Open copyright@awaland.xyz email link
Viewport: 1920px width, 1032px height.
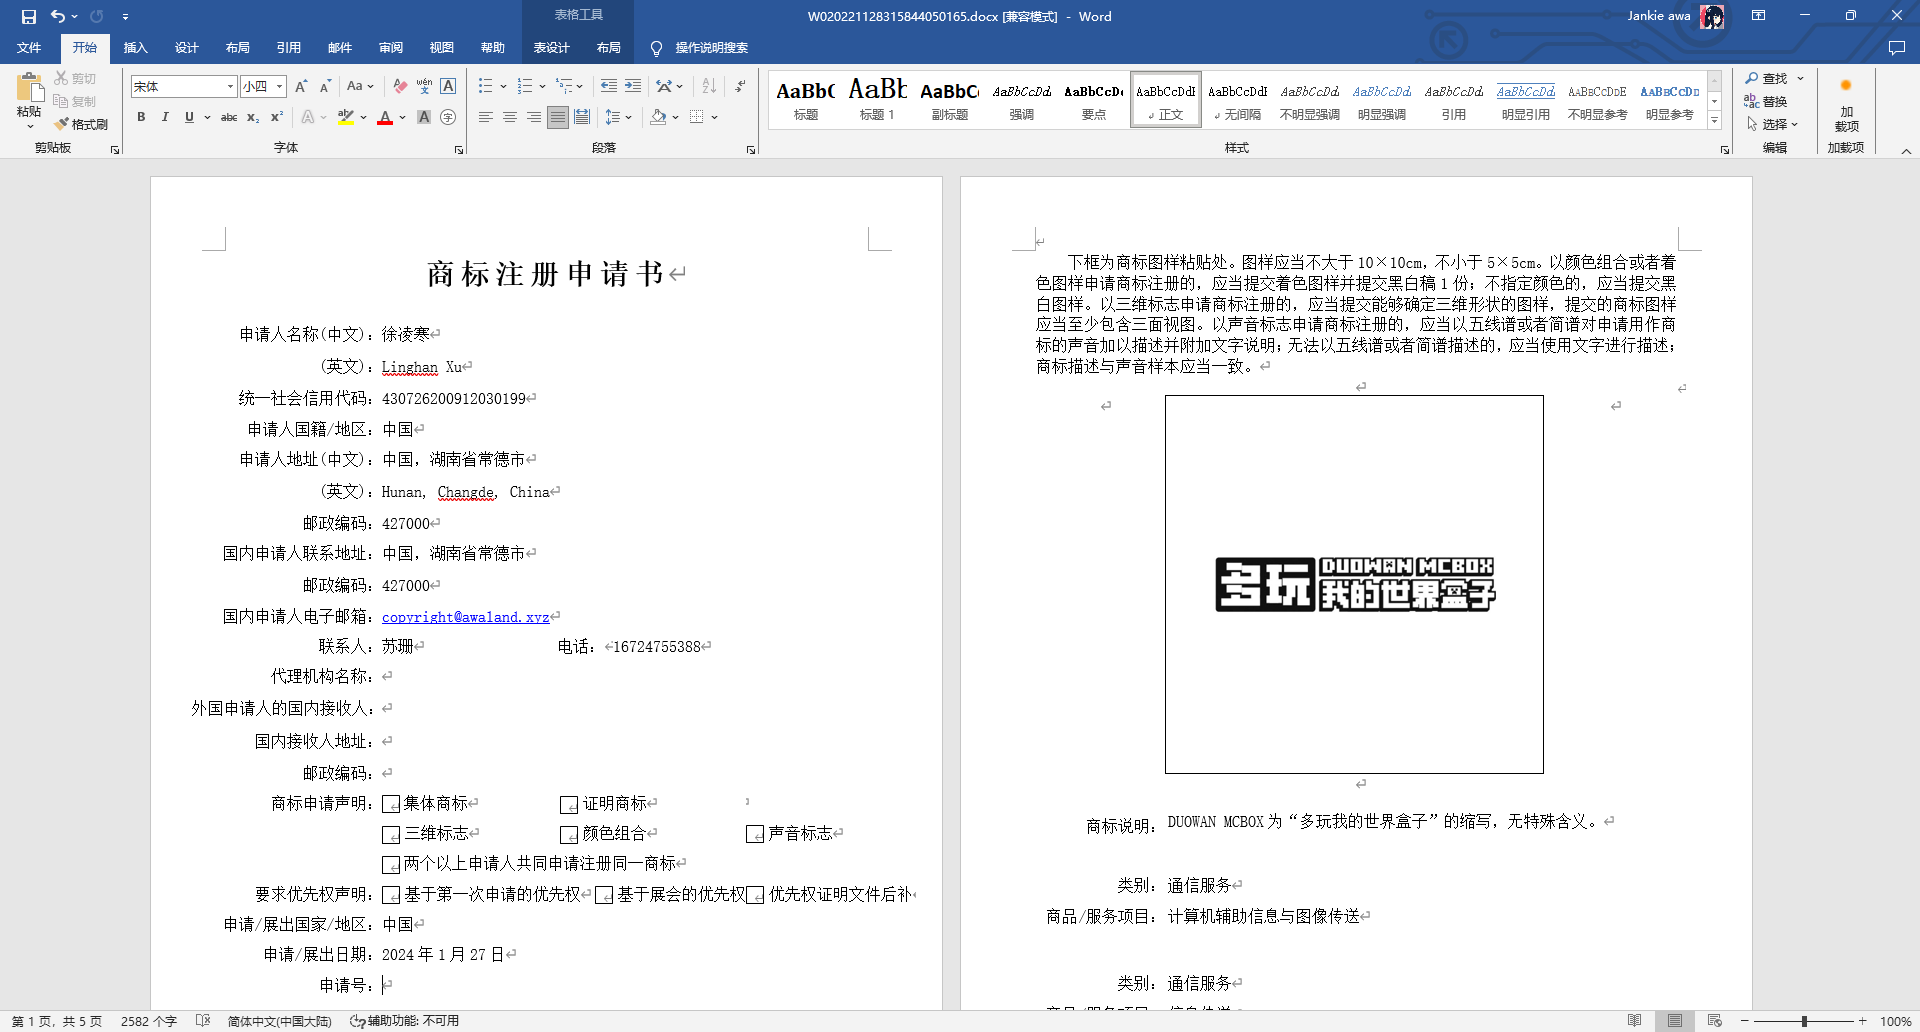point(466,617)
